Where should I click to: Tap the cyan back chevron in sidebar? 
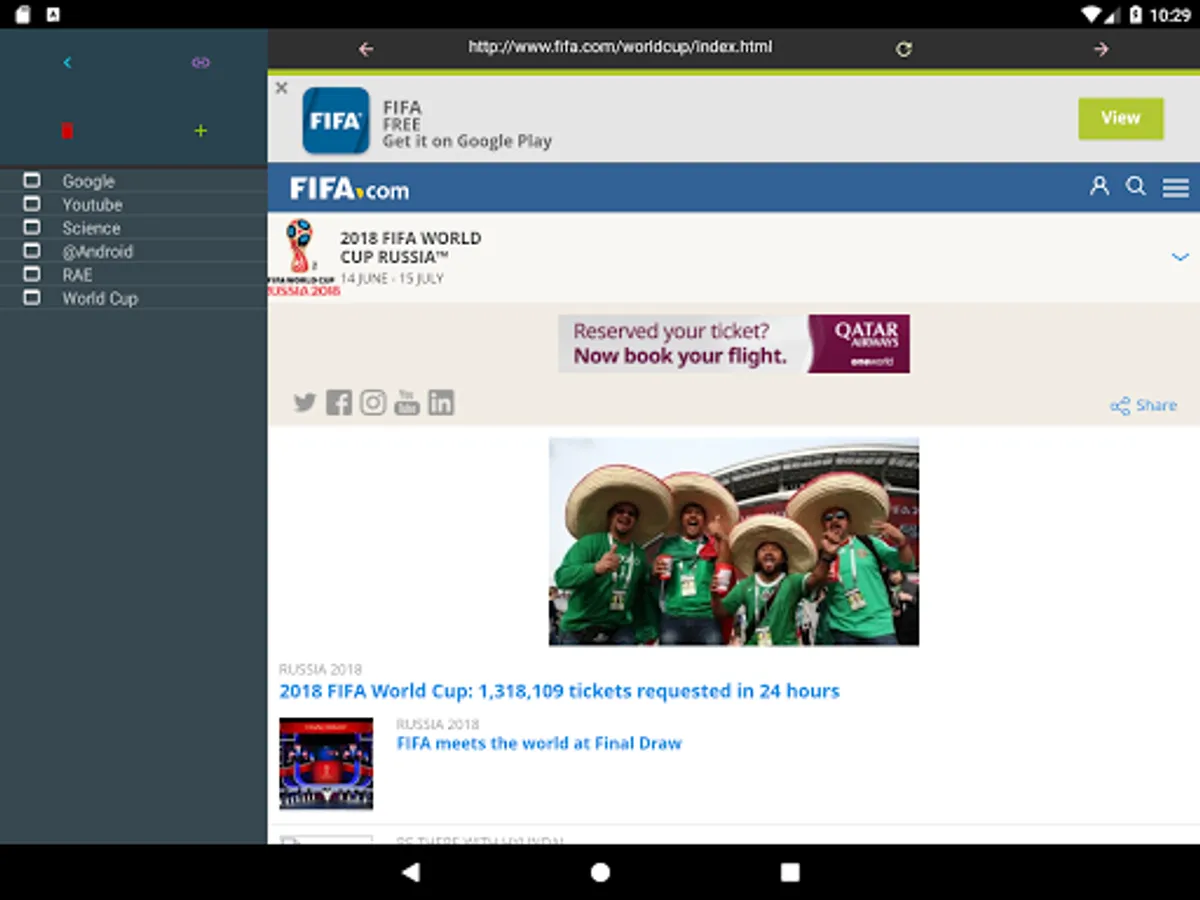[x=67, y=63]
